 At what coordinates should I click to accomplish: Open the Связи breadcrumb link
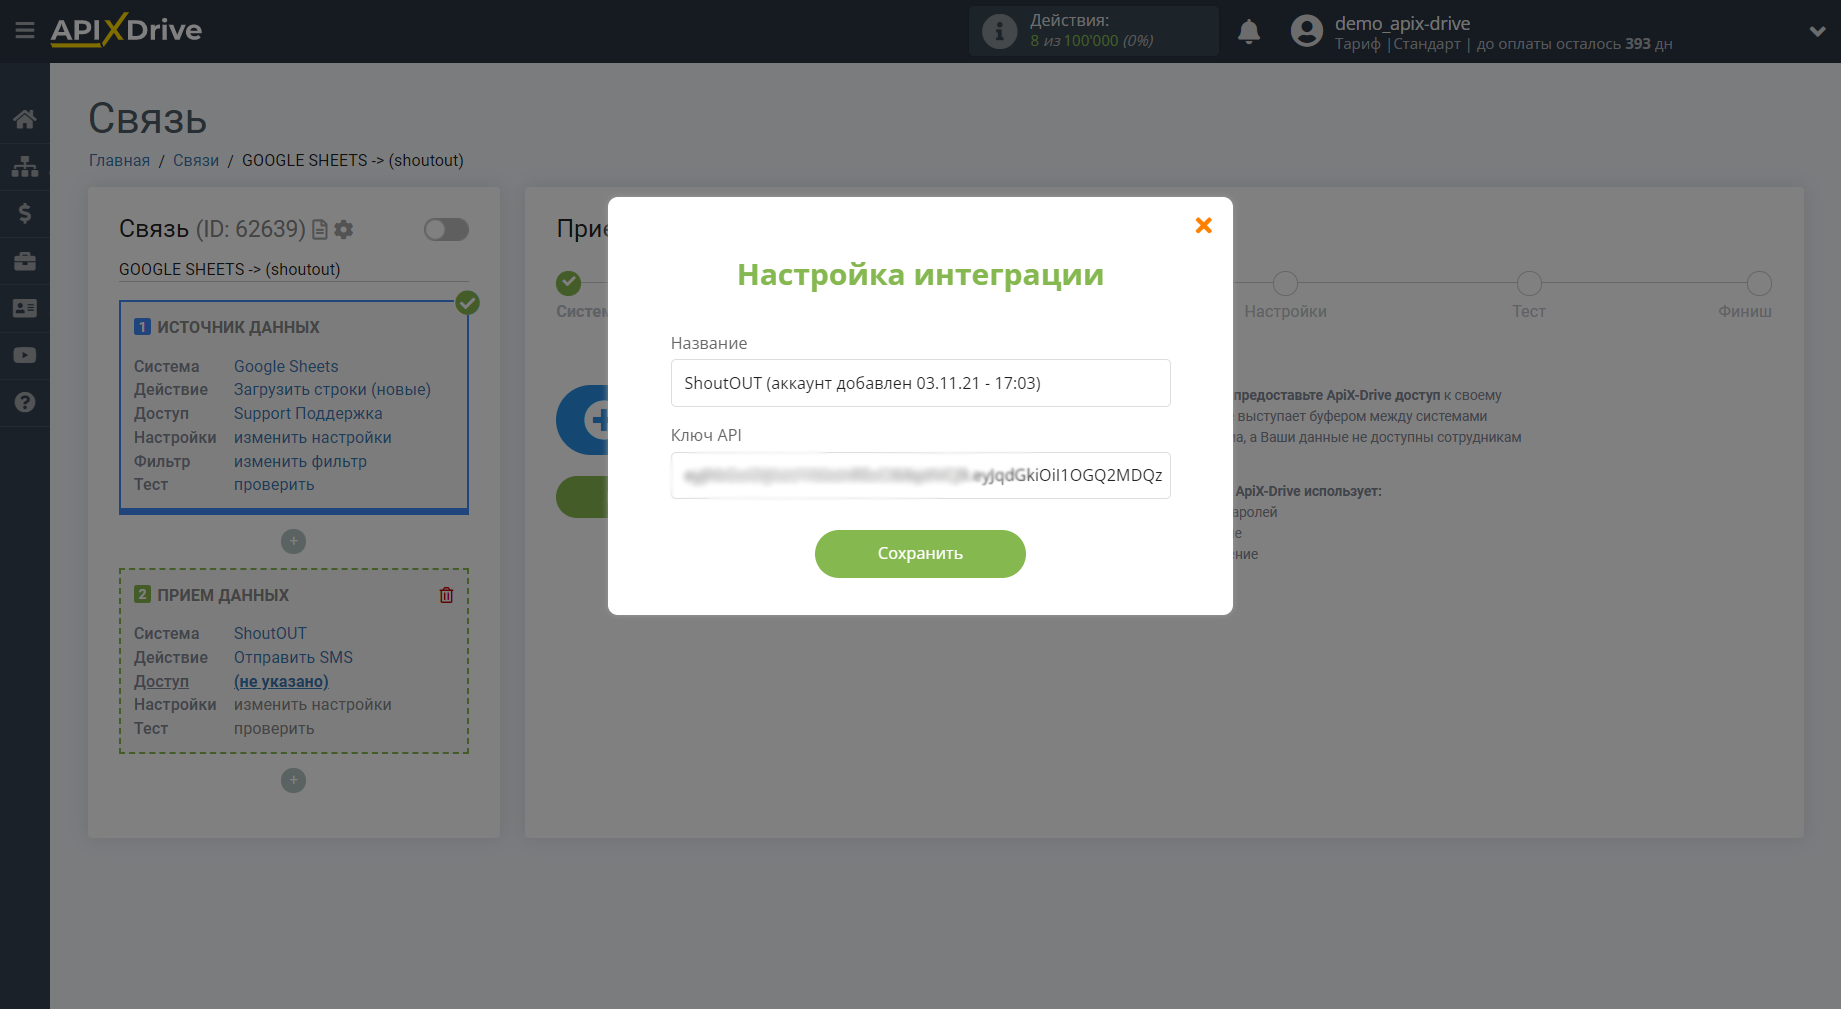196,161
